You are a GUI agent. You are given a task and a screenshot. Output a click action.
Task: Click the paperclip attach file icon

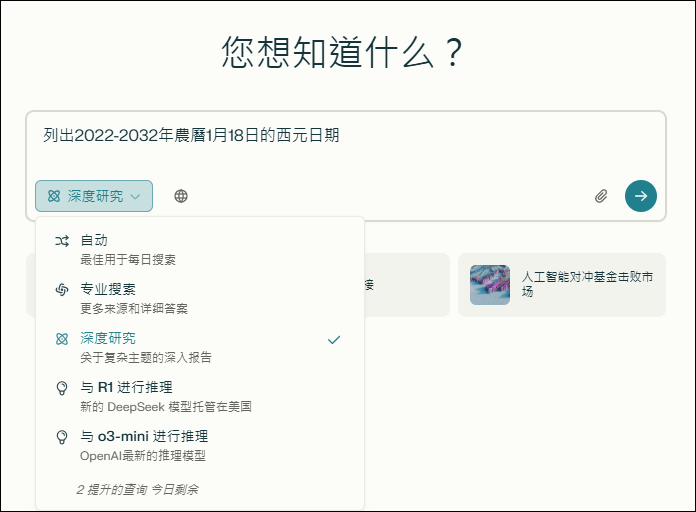(601, 196)
